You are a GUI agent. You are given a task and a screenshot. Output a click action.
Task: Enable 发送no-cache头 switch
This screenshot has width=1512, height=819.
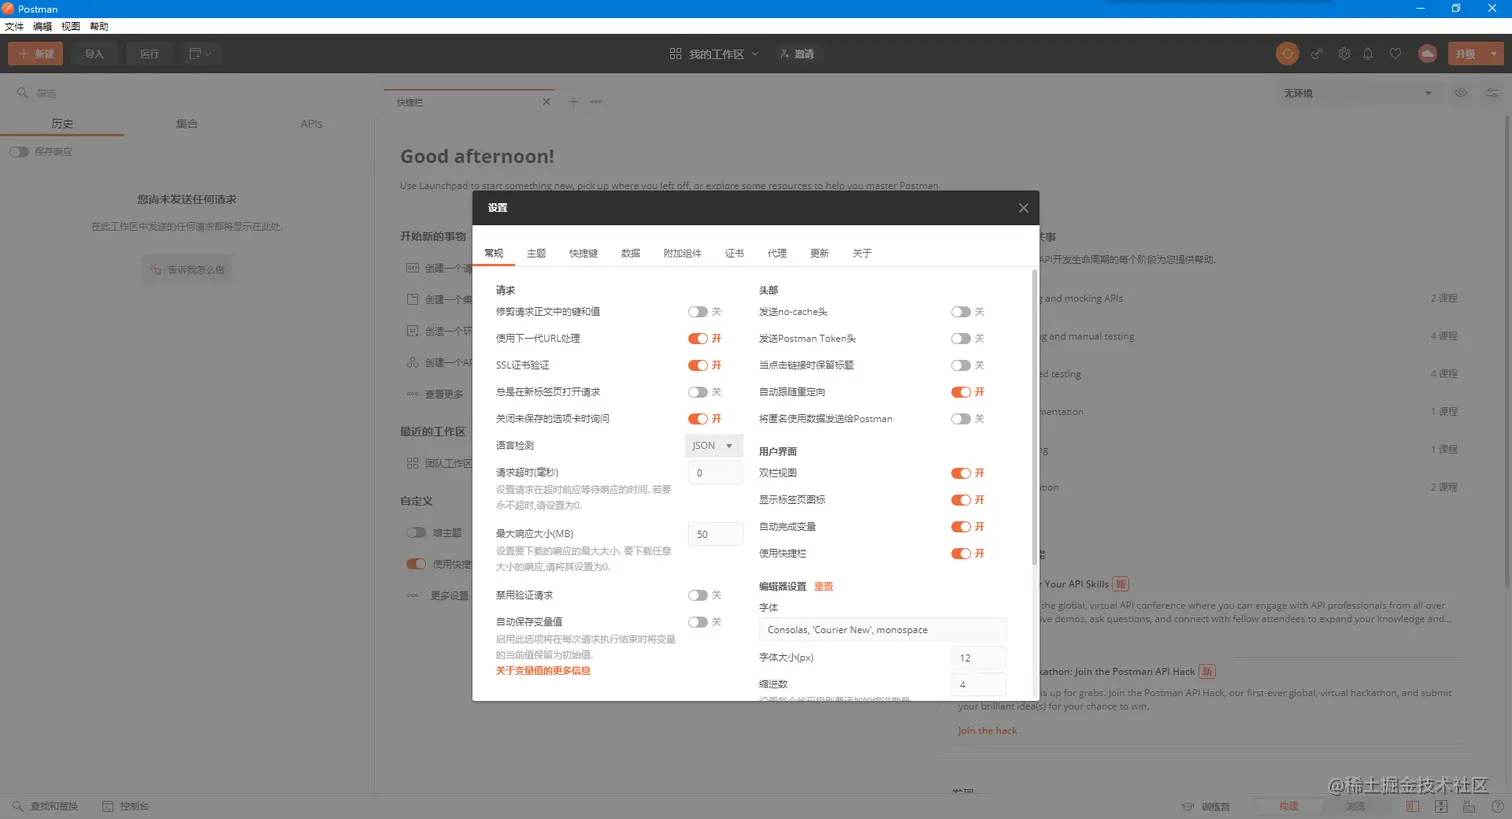click(961, 312)
